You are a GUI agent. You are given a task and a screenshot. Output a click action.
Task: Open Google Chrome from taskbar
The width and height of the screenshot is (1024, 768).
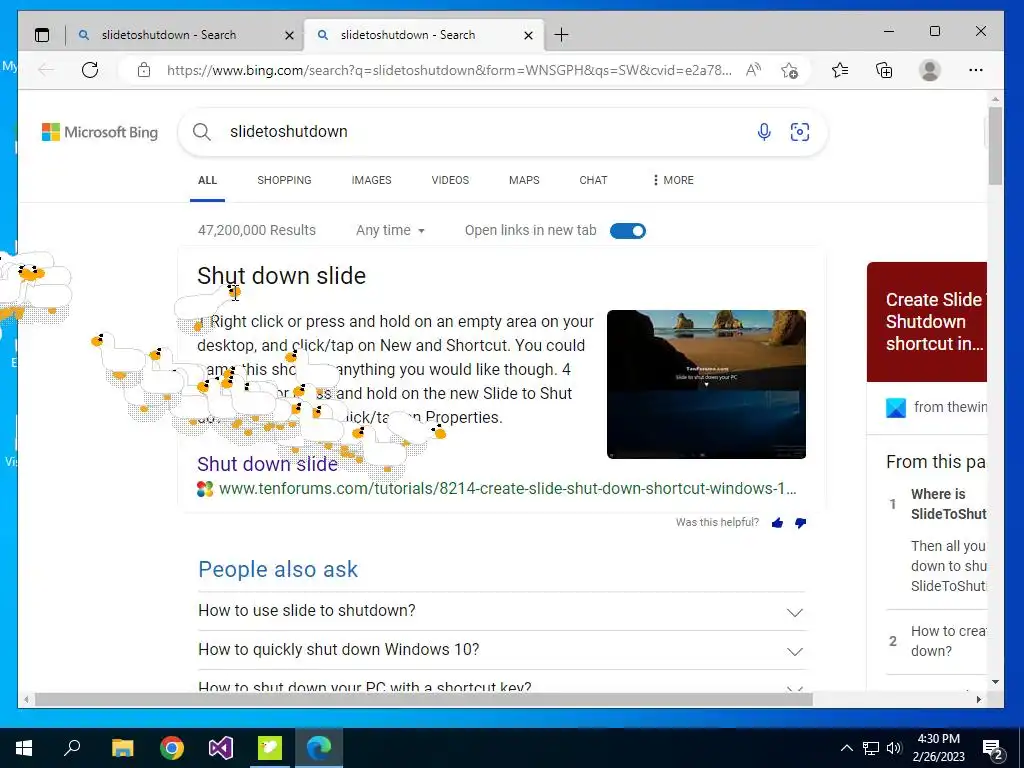coord(172,748)
